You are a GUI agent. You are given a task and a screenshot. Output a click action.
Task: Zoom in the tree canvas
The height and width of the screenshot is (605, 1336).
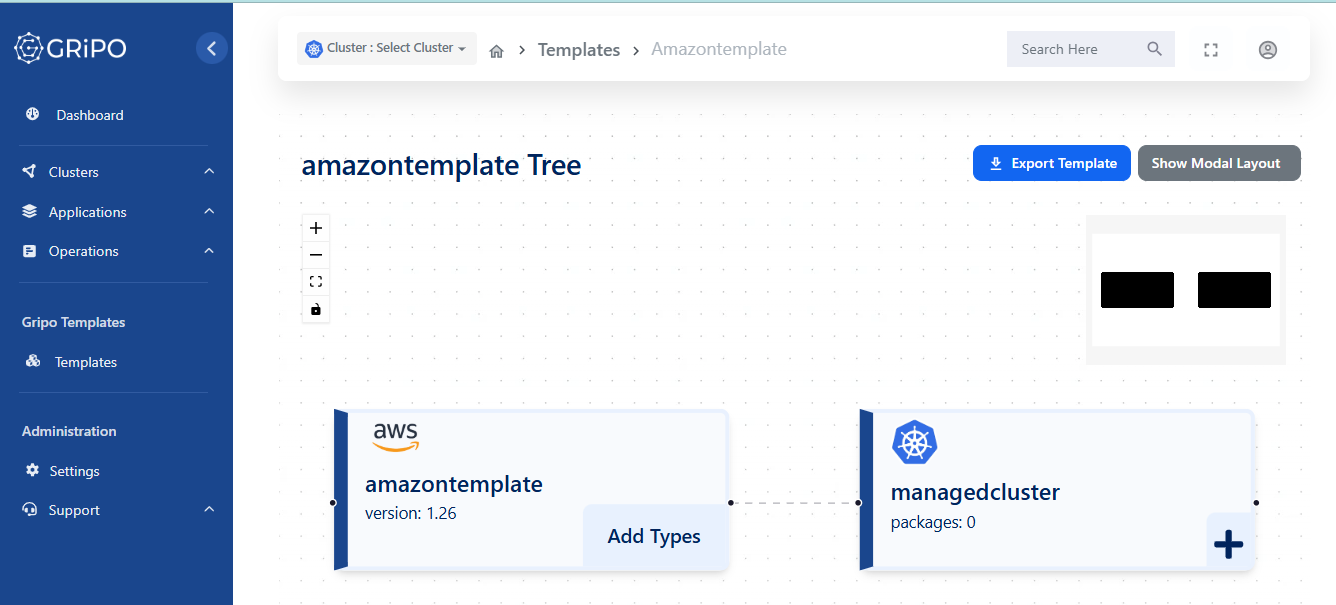tap(316, 228)
